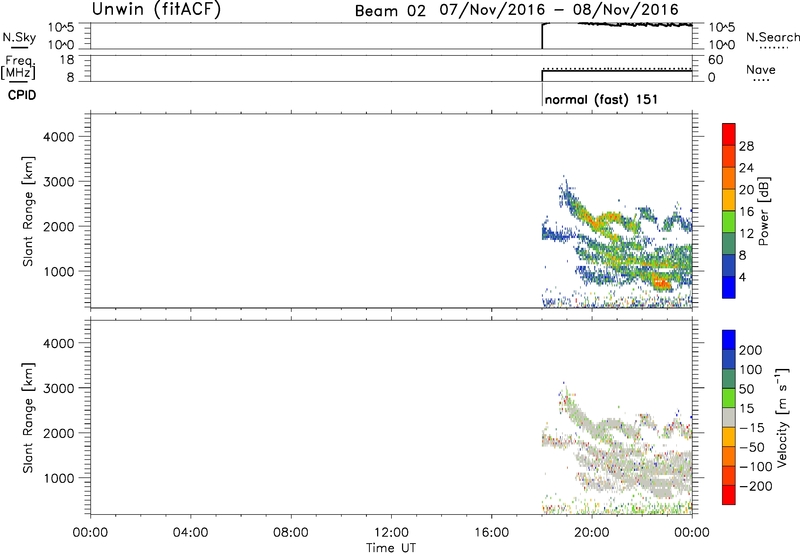Click the 'Power [dB]' color bar label
The height and width of the screenshot is (554, 800).
click(764, 211)
